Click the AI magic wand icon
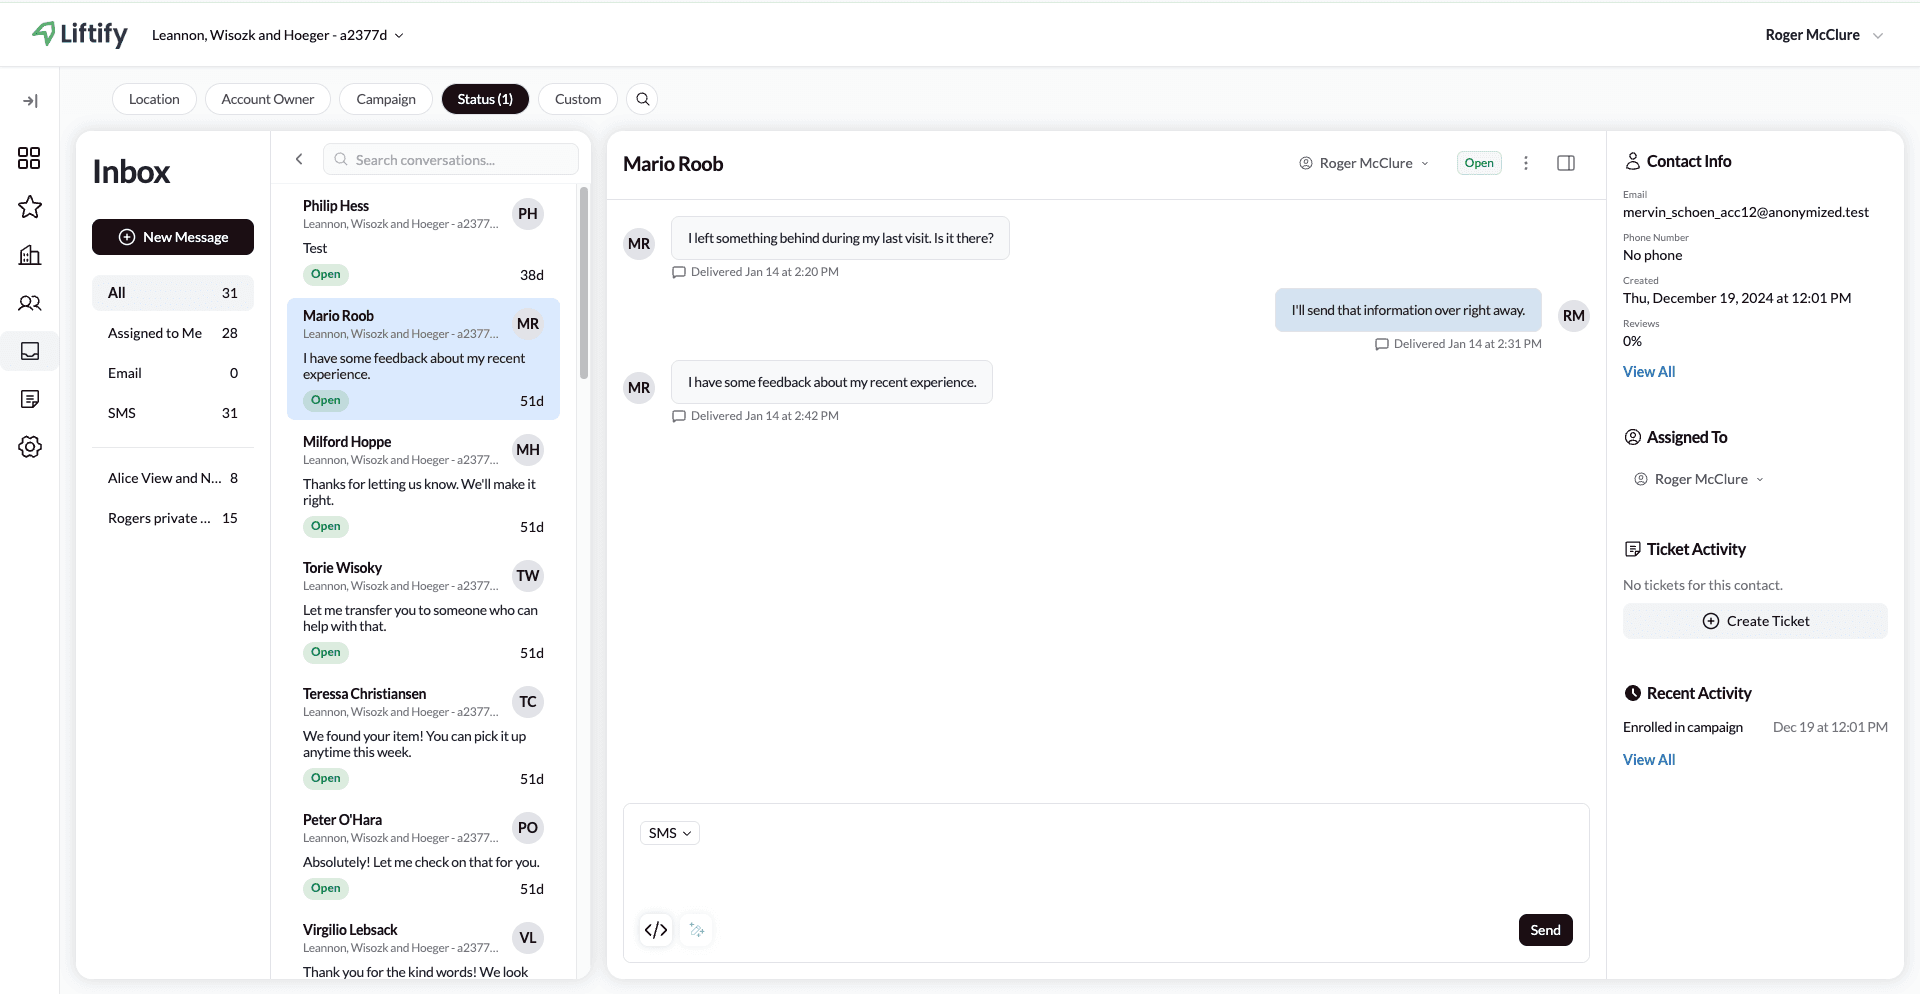The image size is (1920, 994). pos(697,930)
